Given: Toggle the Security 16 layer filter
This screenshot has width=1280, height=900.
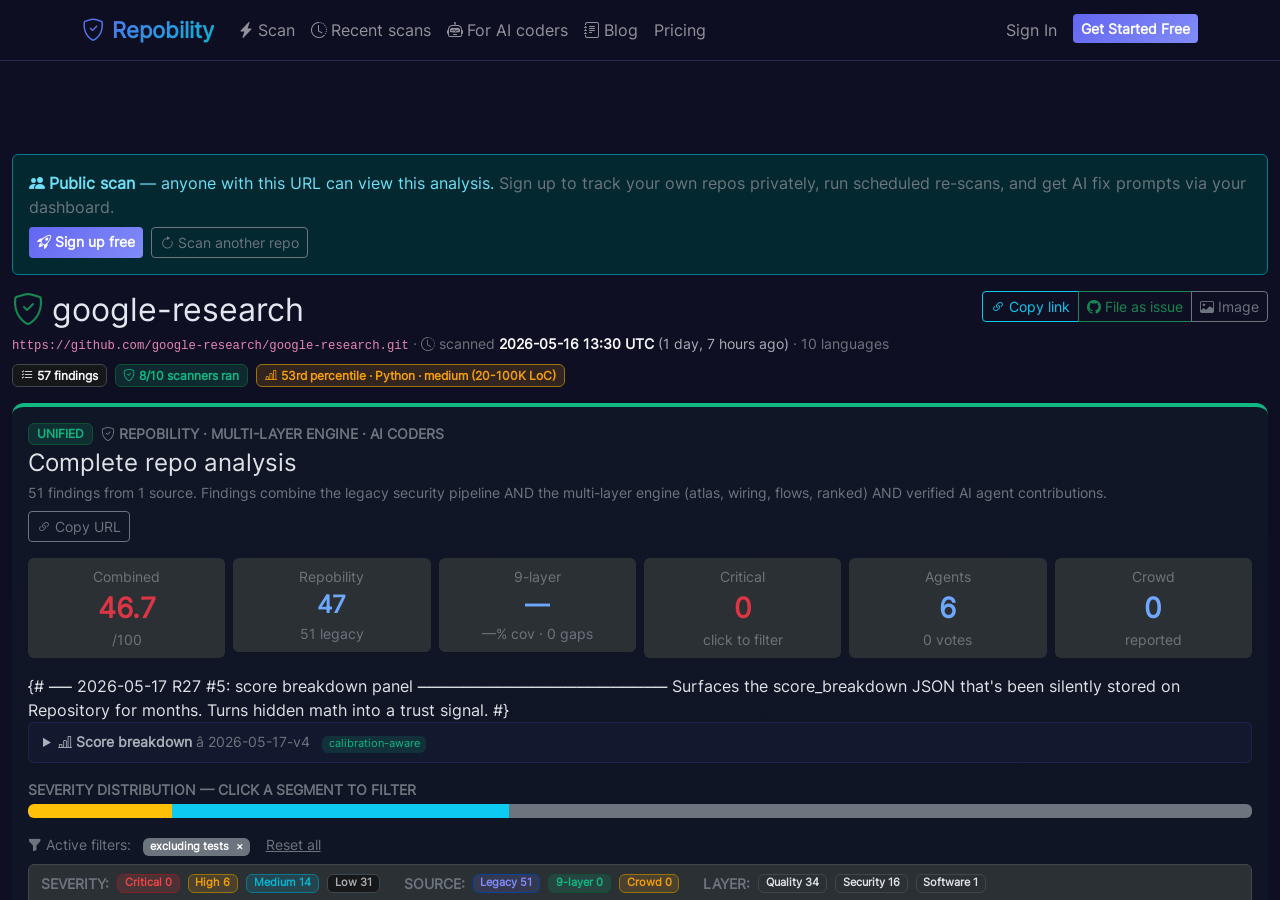Looking at the screenshot, I should (871, 883).
